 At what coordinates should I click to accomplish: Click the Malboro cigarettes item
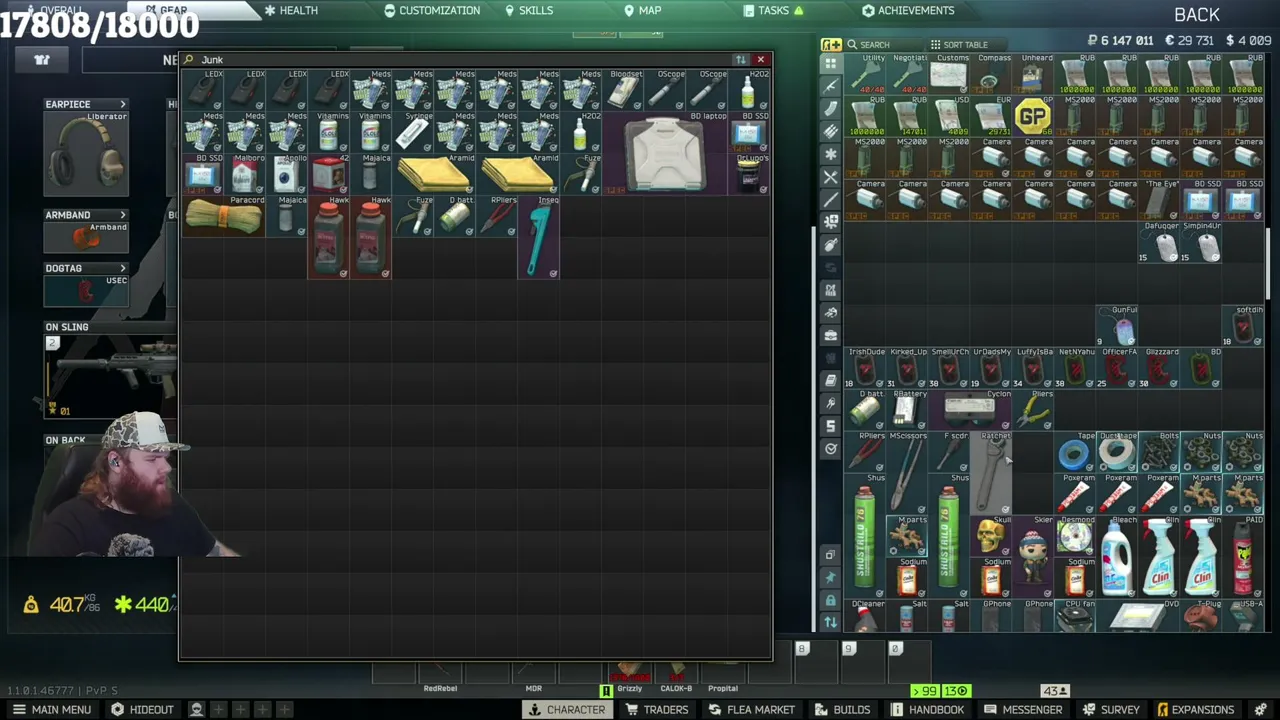tap(244, 174)
